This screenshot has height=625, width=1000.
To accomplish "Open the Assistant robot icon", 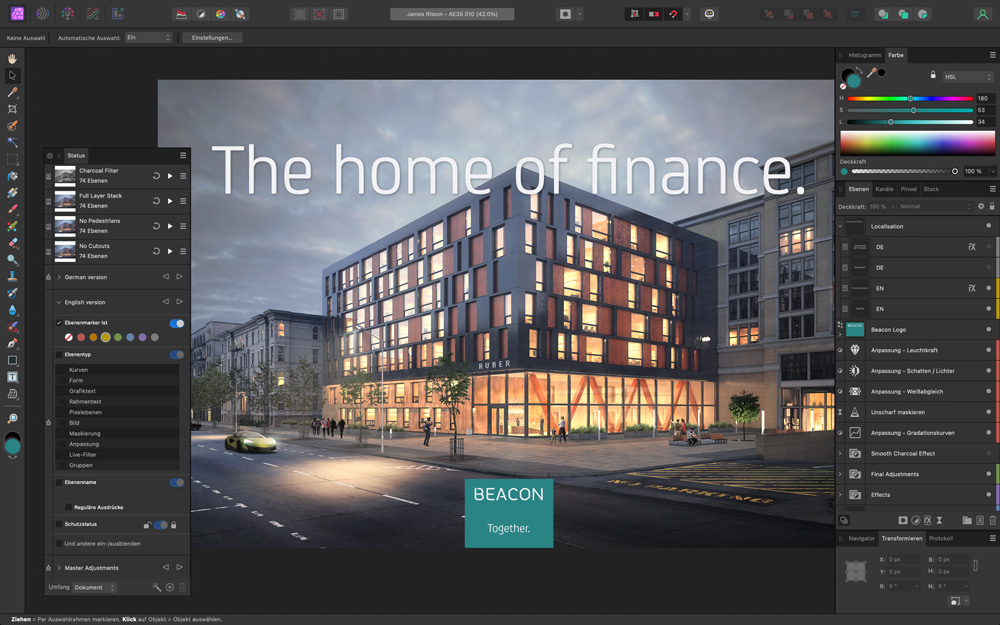I will 709,14.
